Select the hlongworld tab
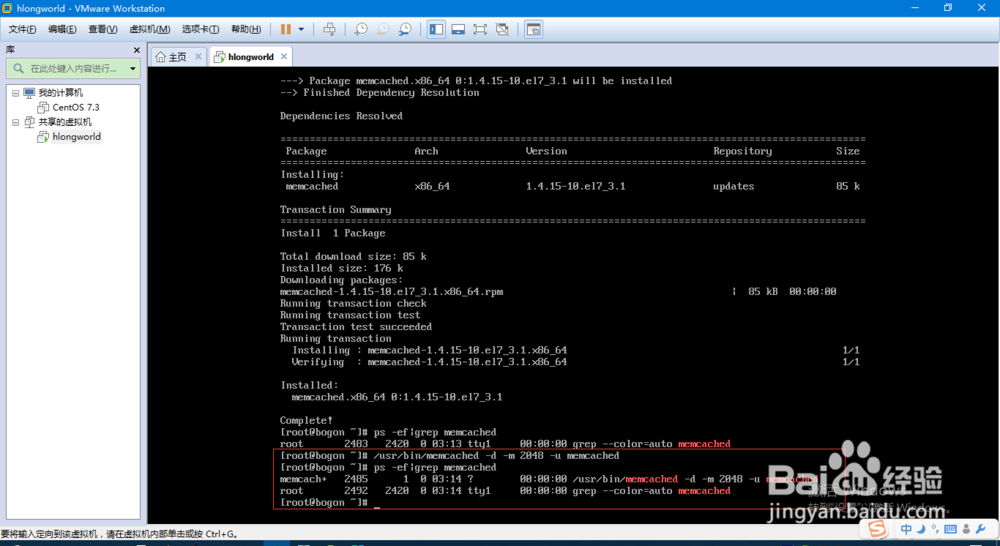Viewport: 1000px width, 546px height. click(250, 57)
